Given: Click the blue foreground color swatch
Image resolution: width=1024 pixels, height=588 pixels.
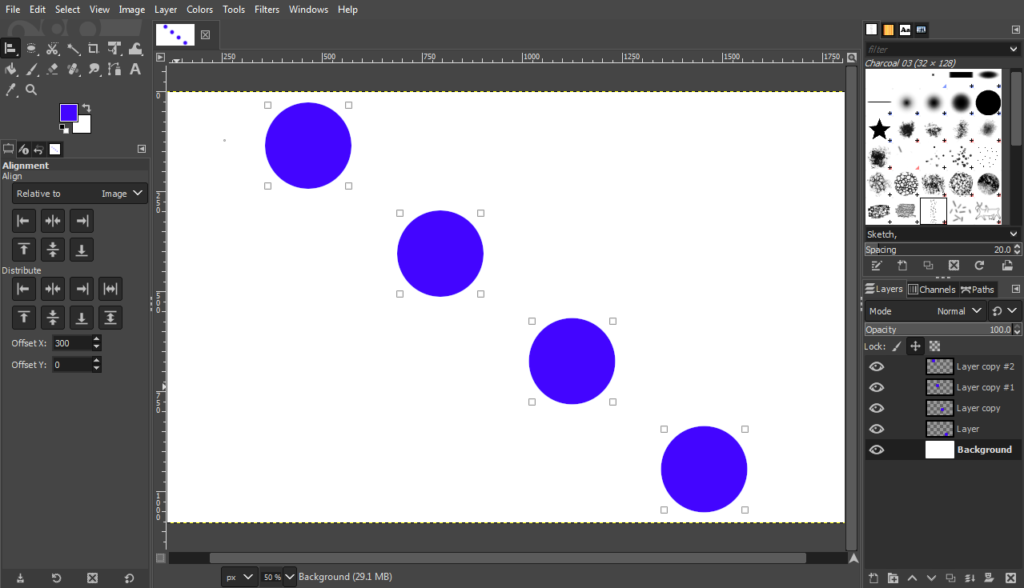Looking at the screenshot, I should pyautogui.click(x=69, y=112).
